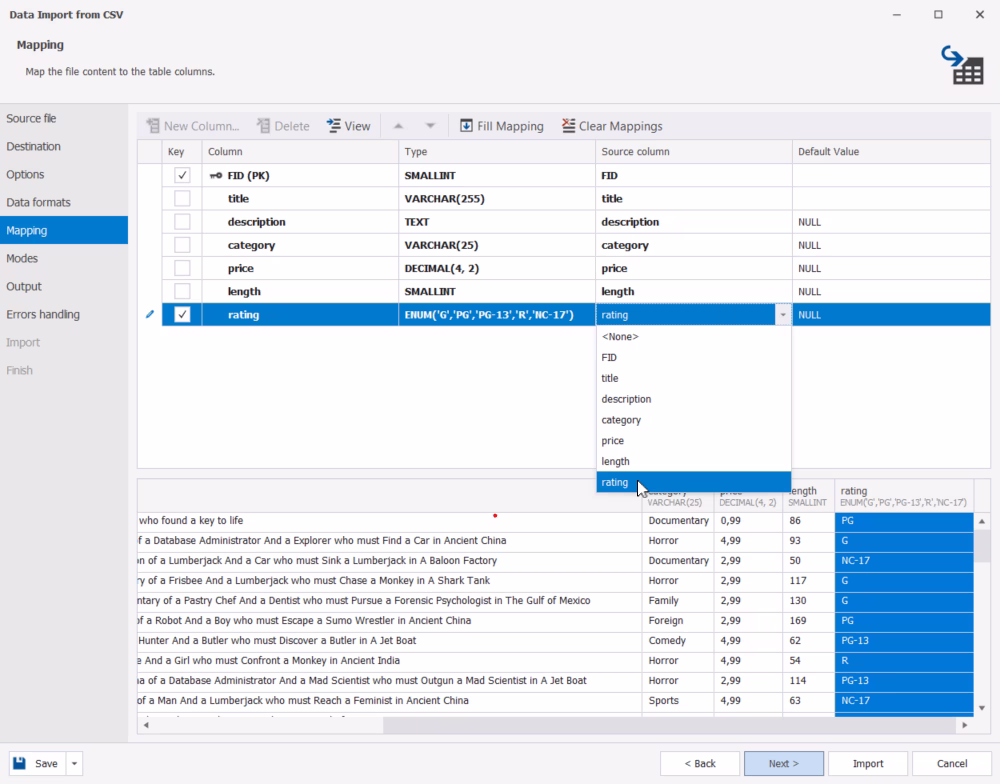This screenshot has width=1000, height=784.
Task: Select <None> in source column list
Action: click(x=694, y=336)
